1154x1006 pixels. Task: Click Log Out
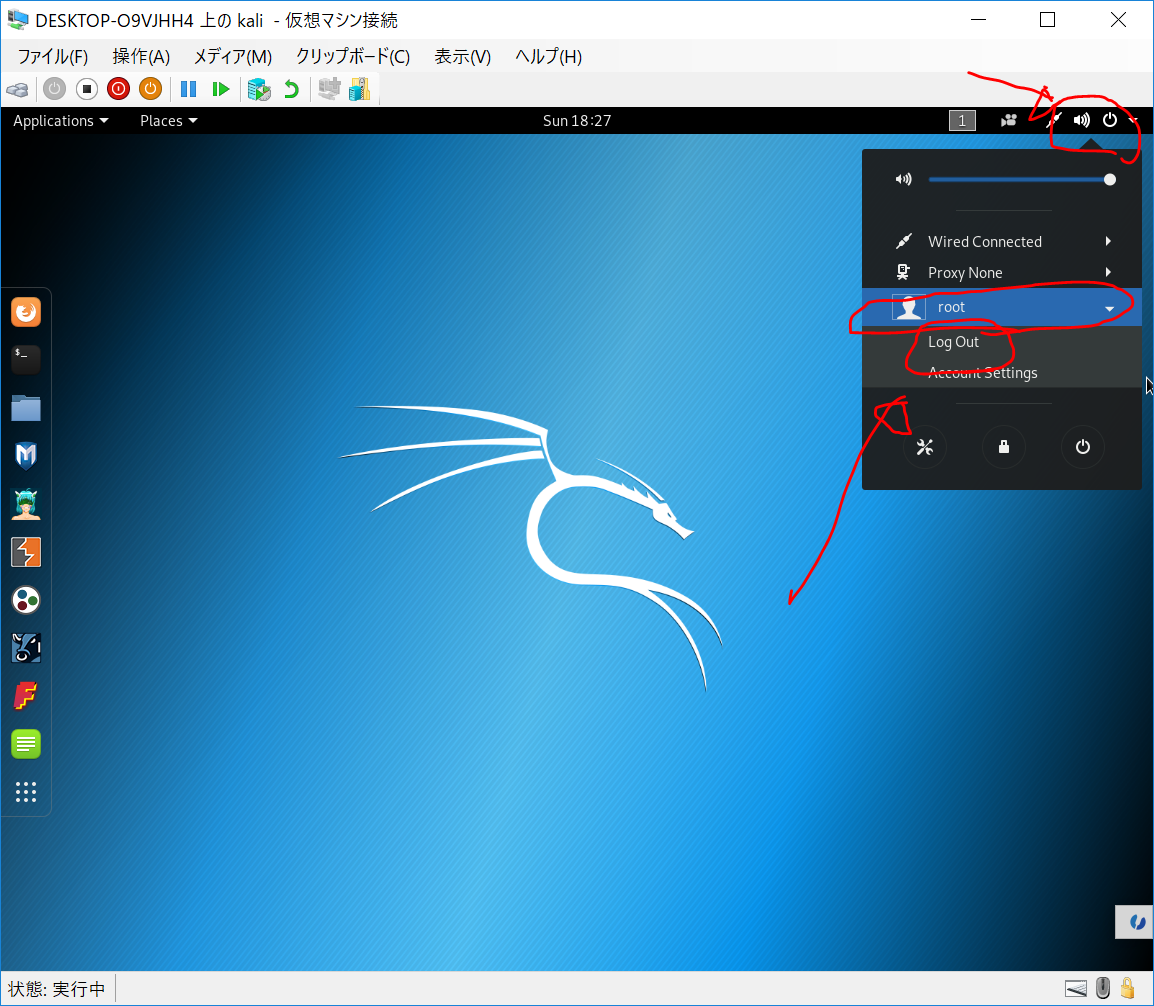point(954,342)
